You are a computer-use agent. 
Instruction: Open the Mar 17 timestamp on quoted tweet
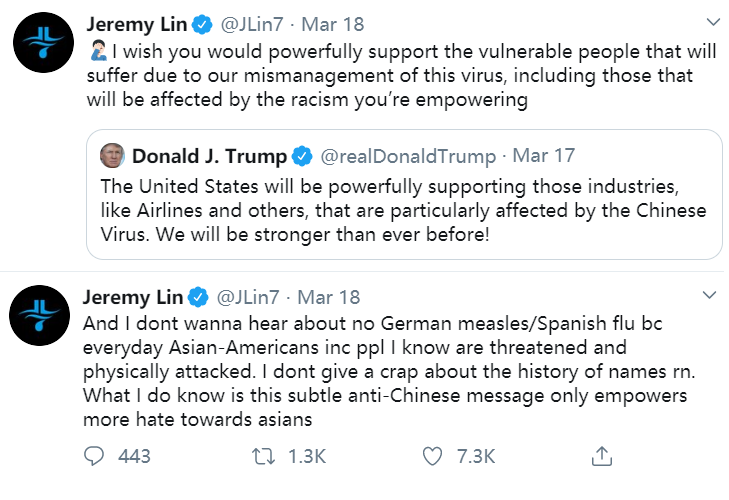[x=546, y=157]
